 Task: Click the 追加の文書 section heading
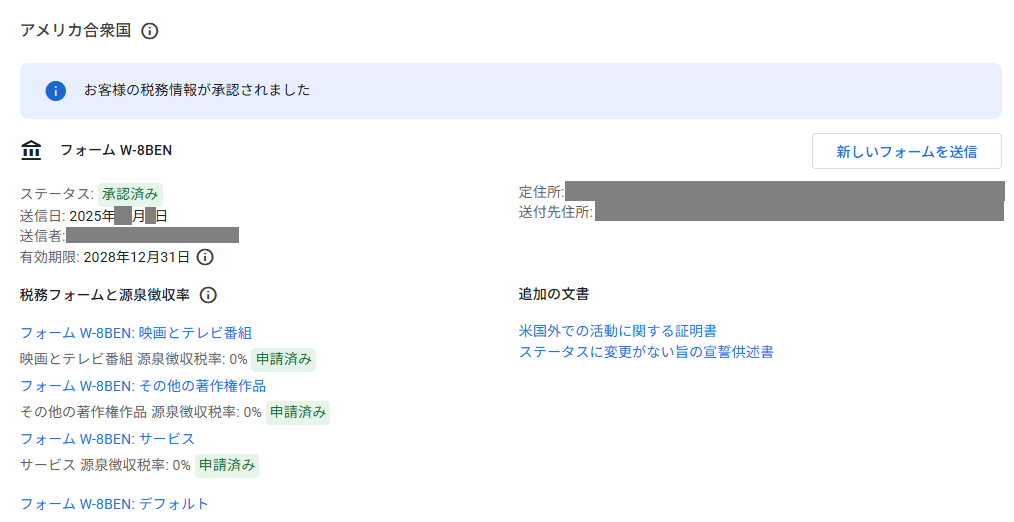553,295
